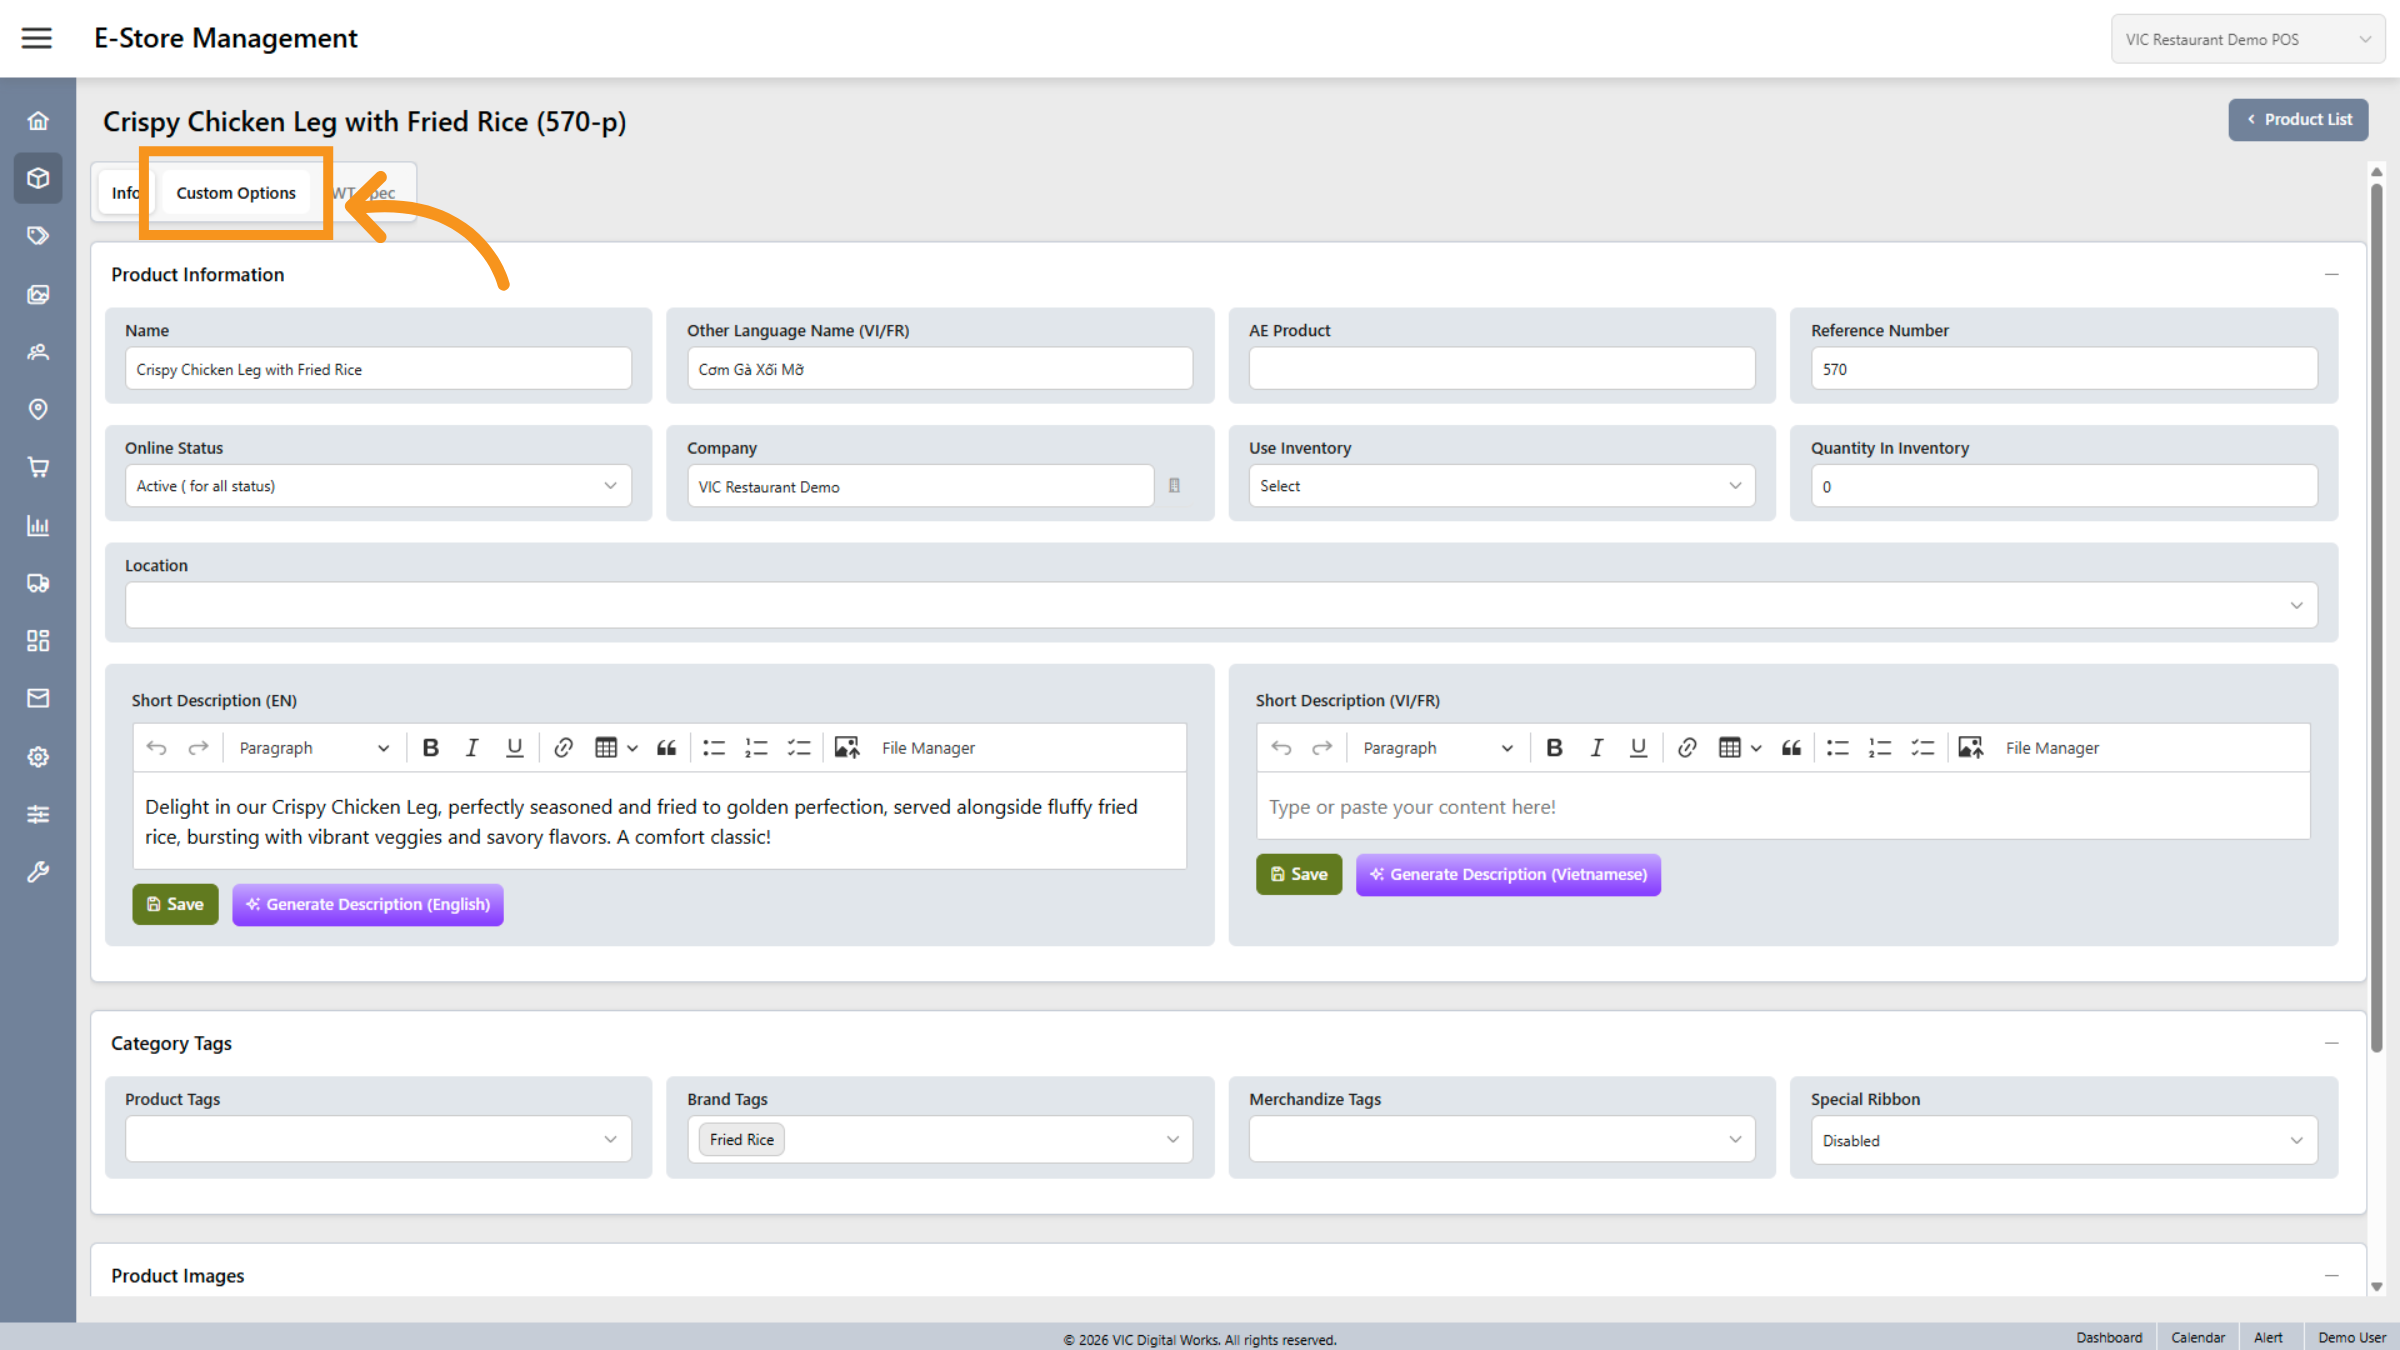This screenshot has height=1350, width=2400.
Task: Switch to the Info tab
Action: tap(126, 192)
